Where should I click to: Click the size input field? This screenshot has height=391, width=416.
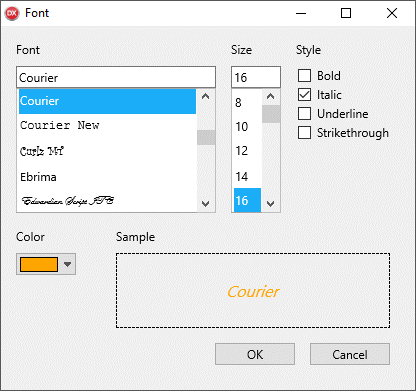256,77
